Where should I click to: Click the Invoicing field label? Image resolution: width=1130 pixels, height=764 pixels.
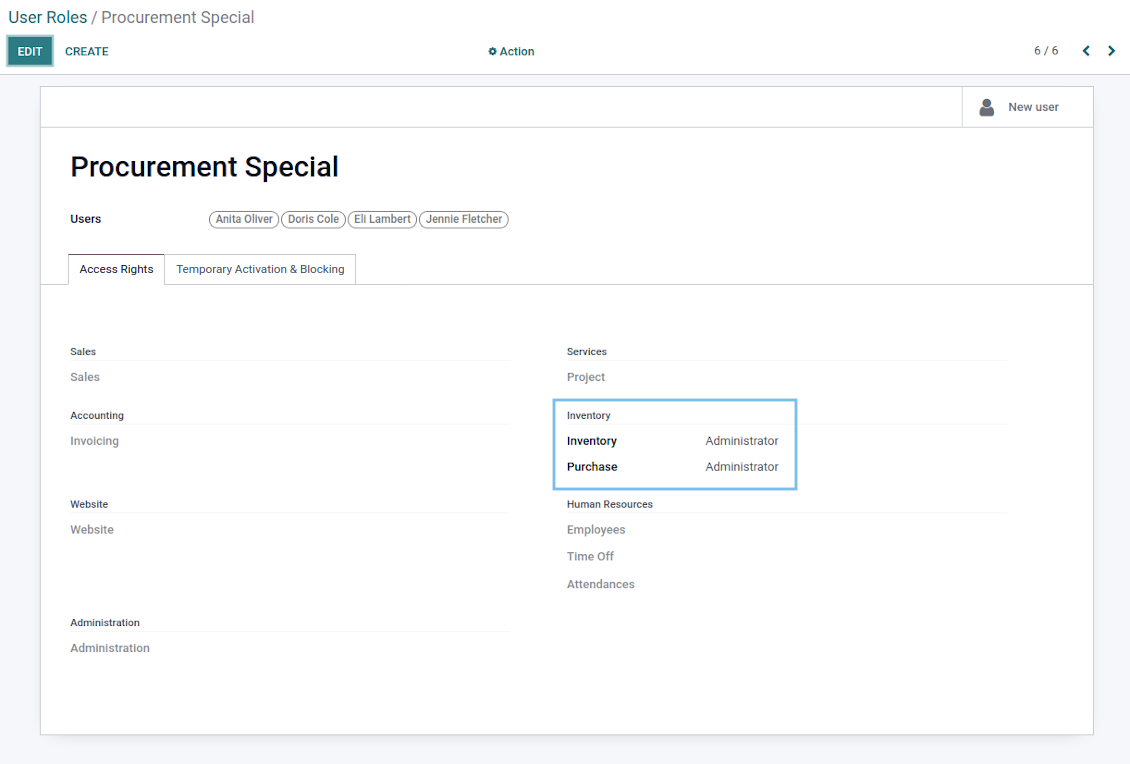94,441
